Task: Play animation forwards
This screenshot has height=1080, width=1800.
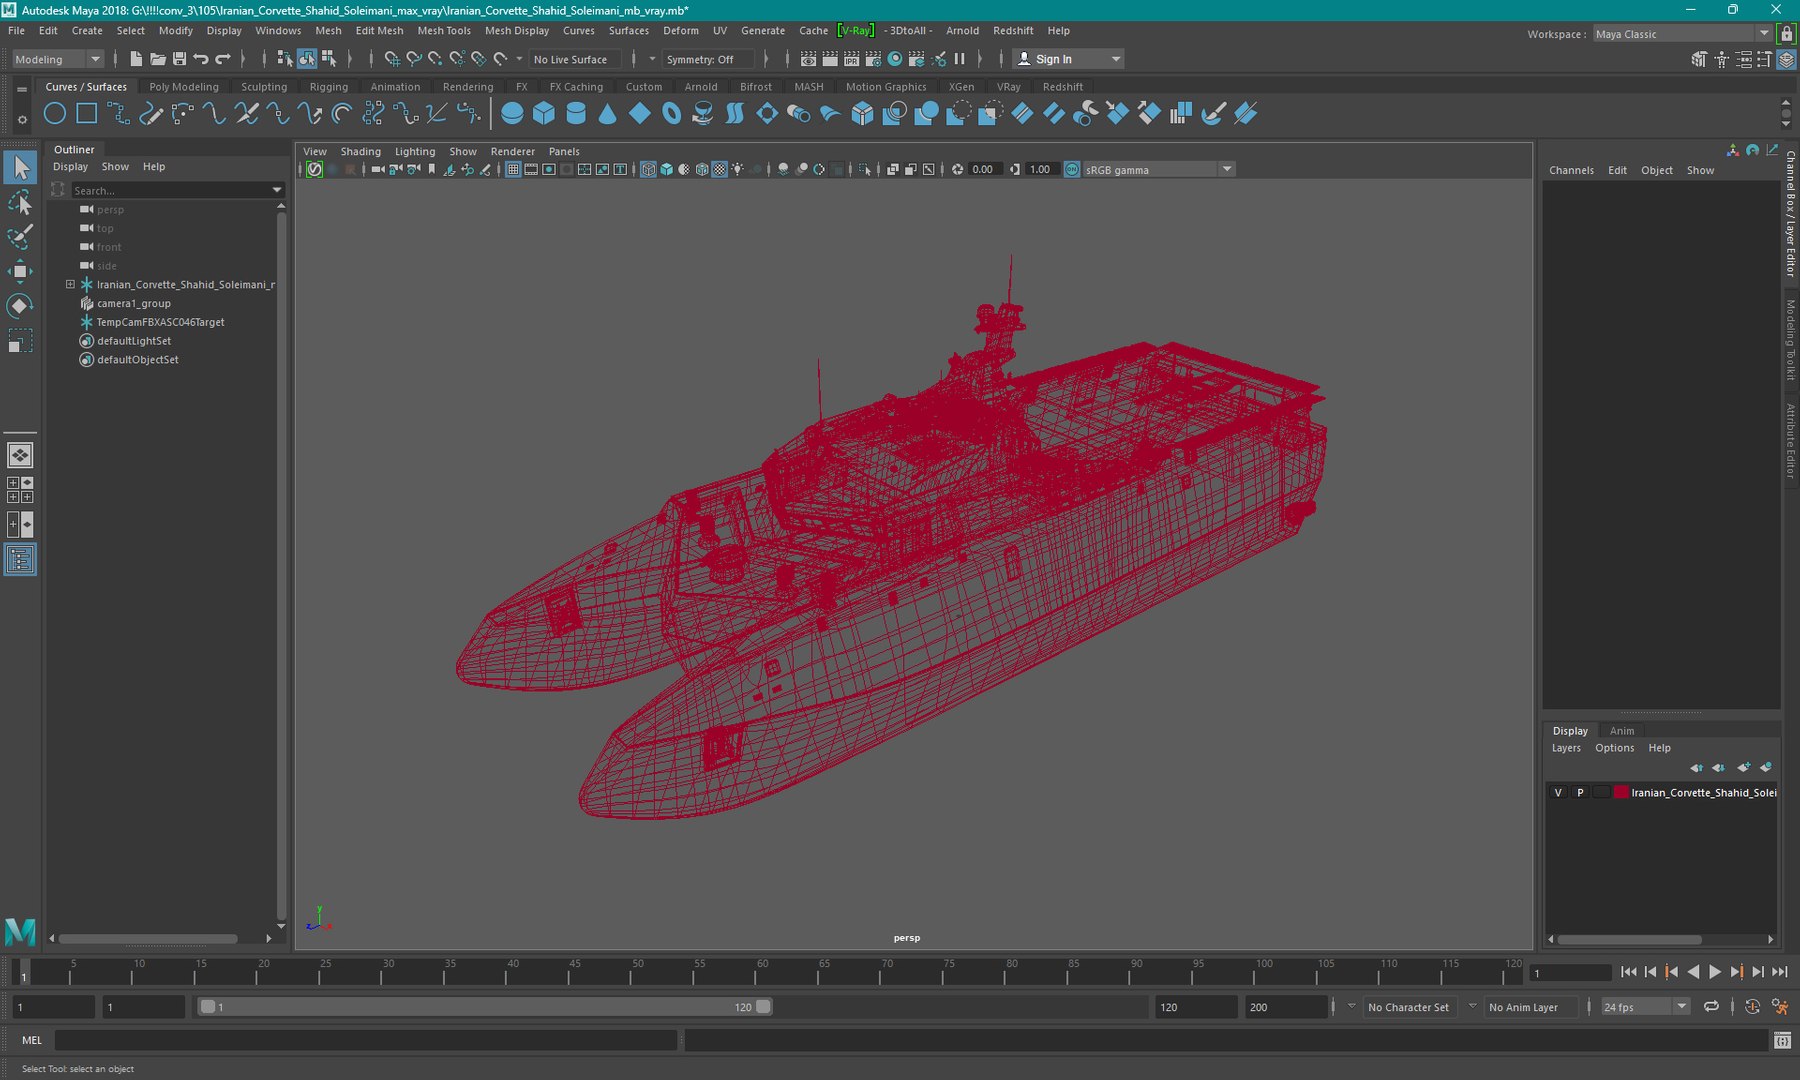Action: tap(1715, 972)
